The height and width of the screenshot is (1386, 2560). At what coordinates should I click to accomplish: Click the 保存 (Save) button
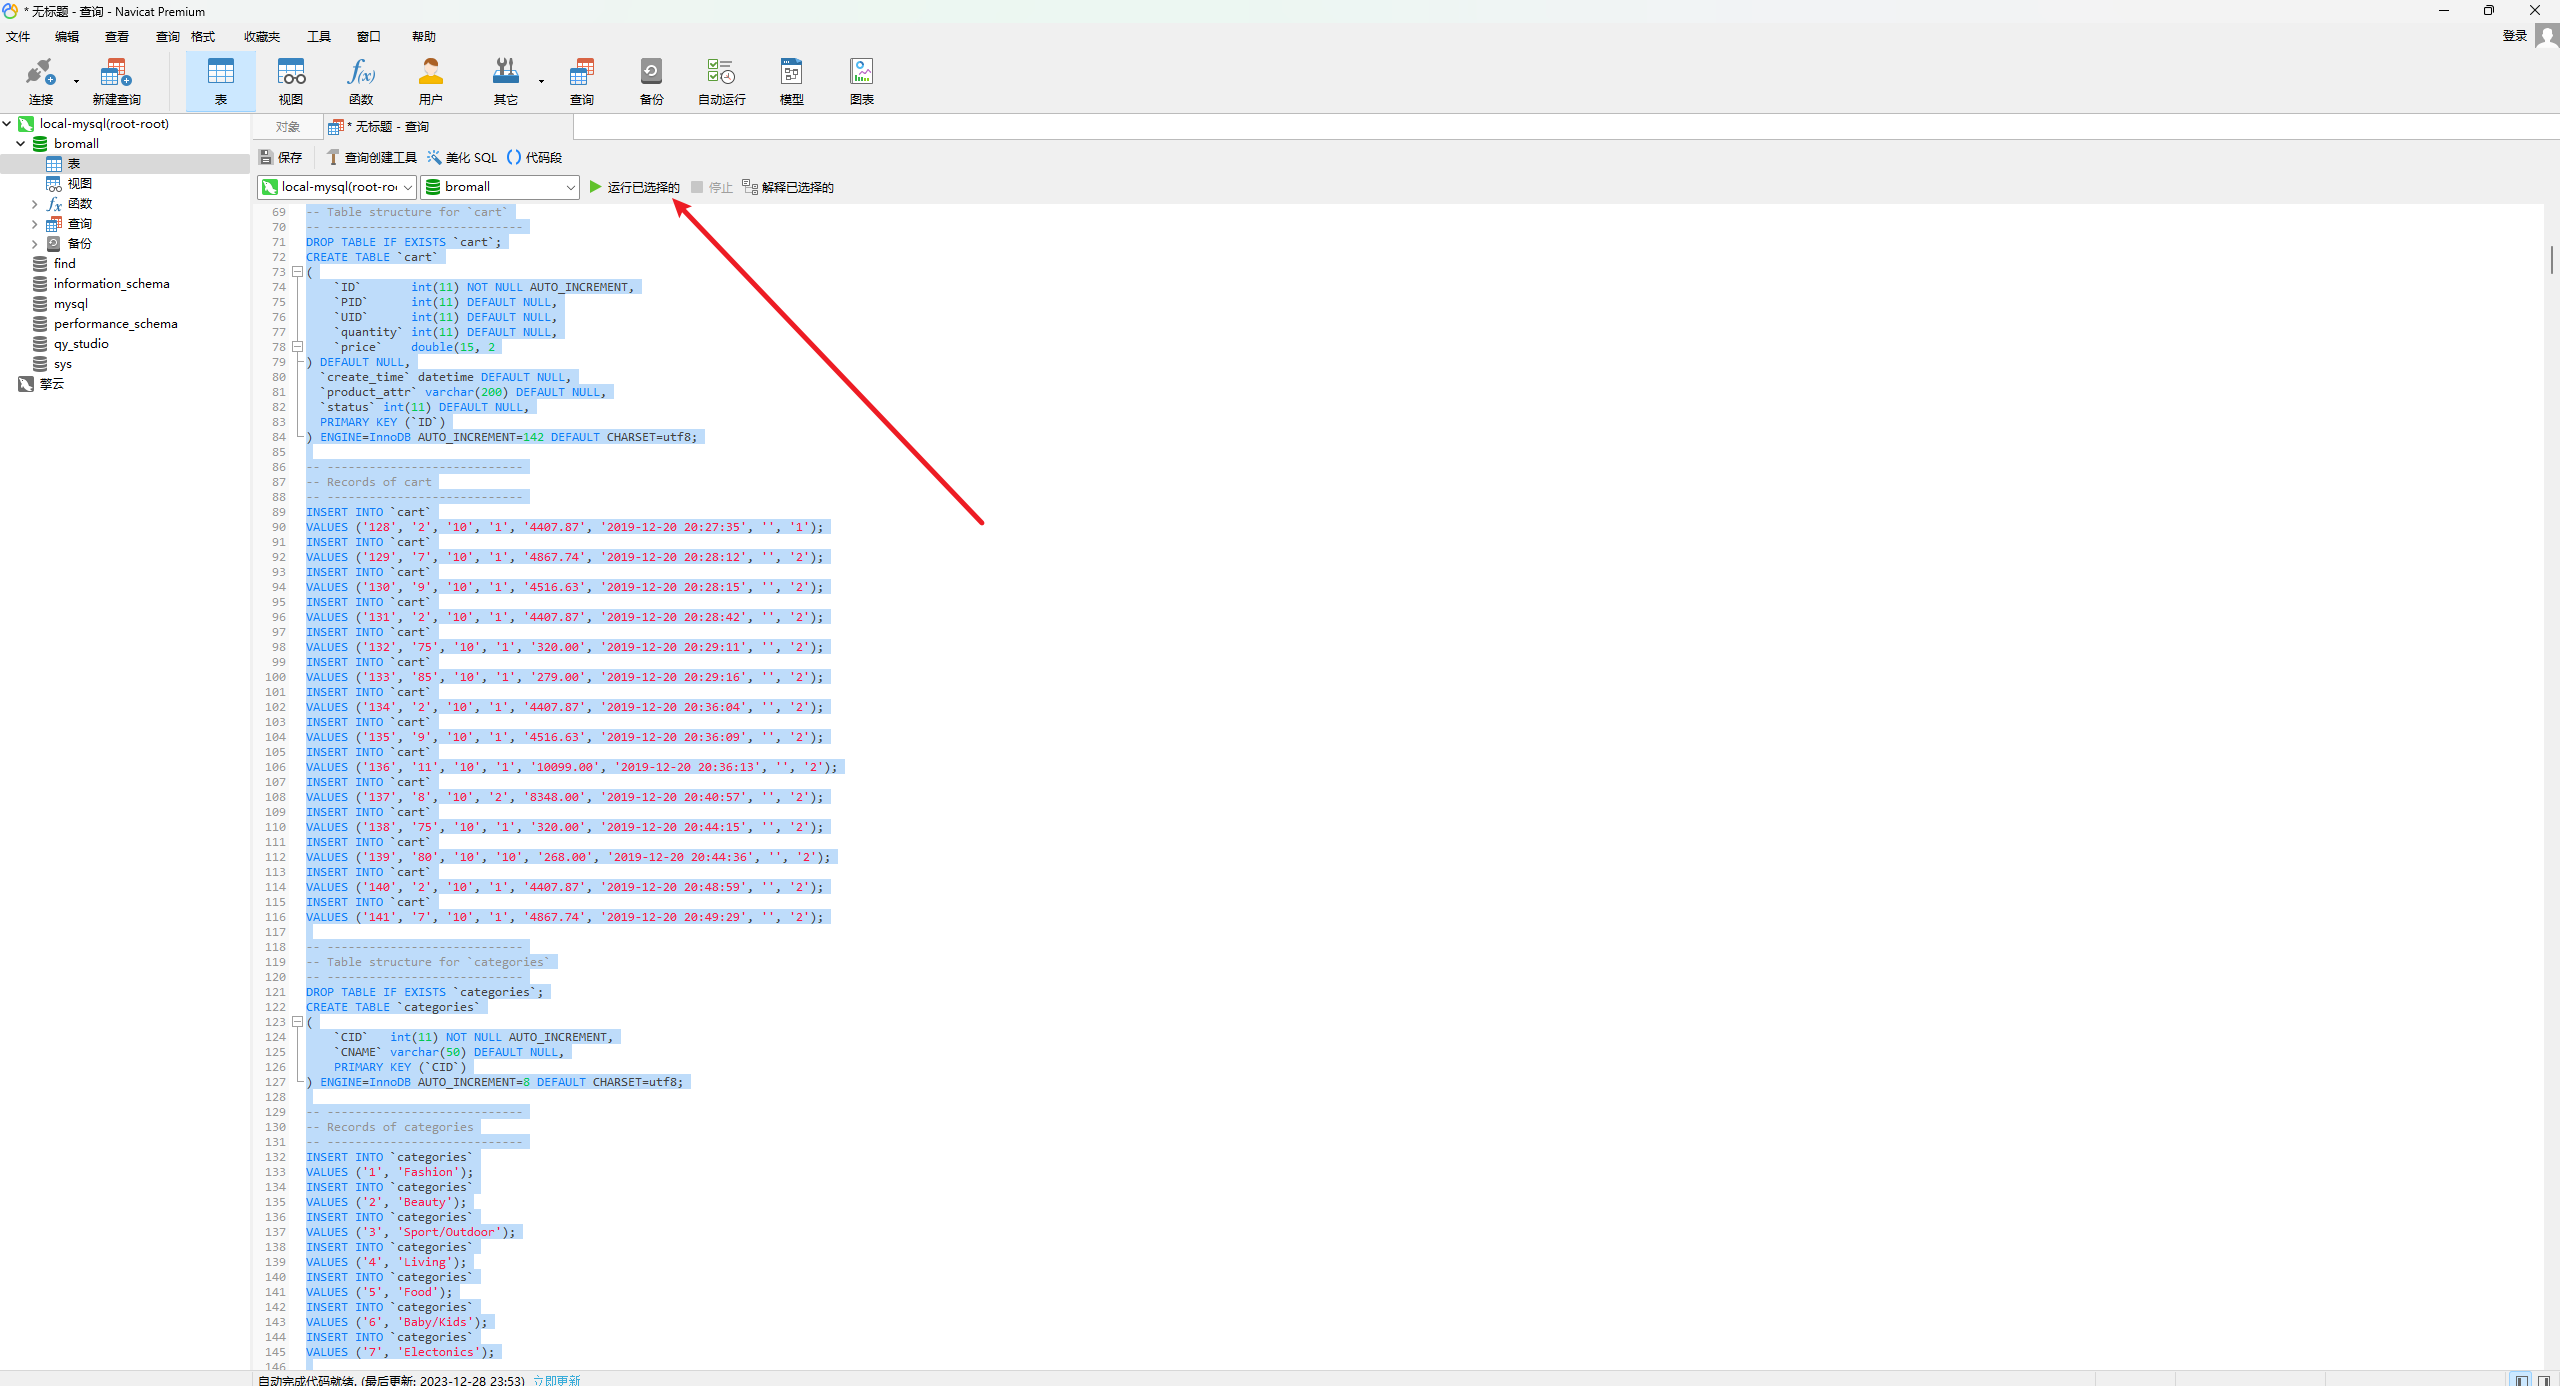(x=281, y=157)
